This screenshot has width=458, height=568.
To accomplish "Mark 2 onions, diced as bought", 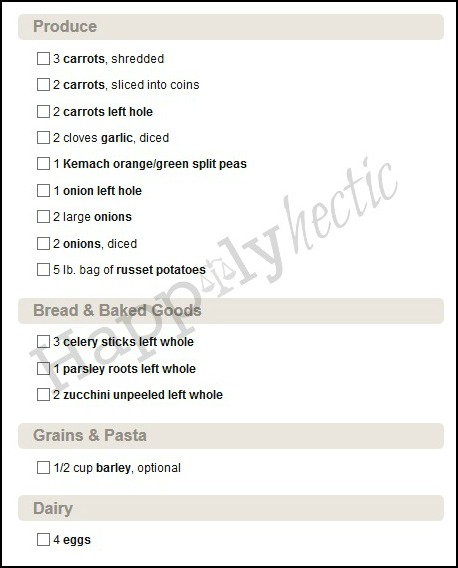I will pyautogui.click(x=43, y=243).
